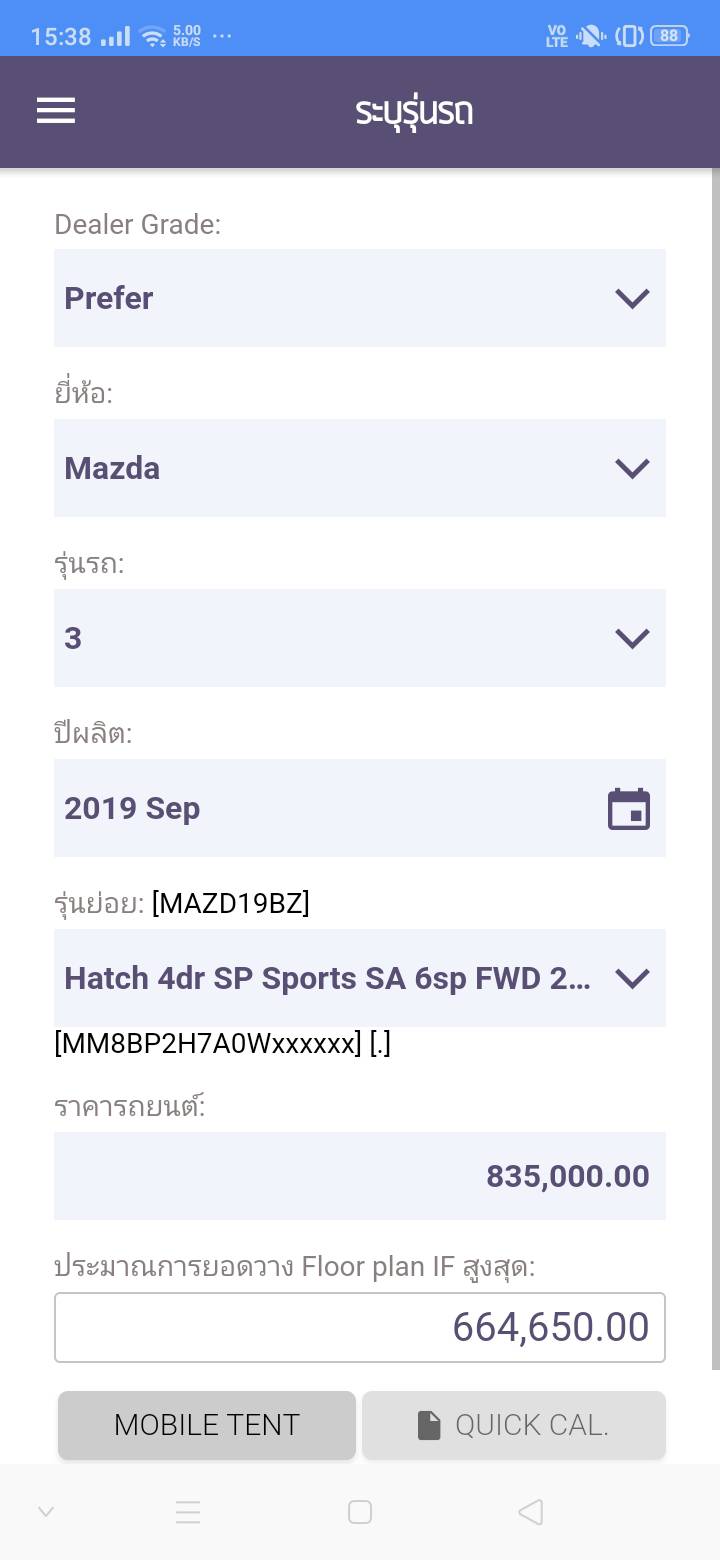Tap the Wi-Fi signal icon in status bar
The width and height of the screenshot is (720, 1560).
pos(153,37)
